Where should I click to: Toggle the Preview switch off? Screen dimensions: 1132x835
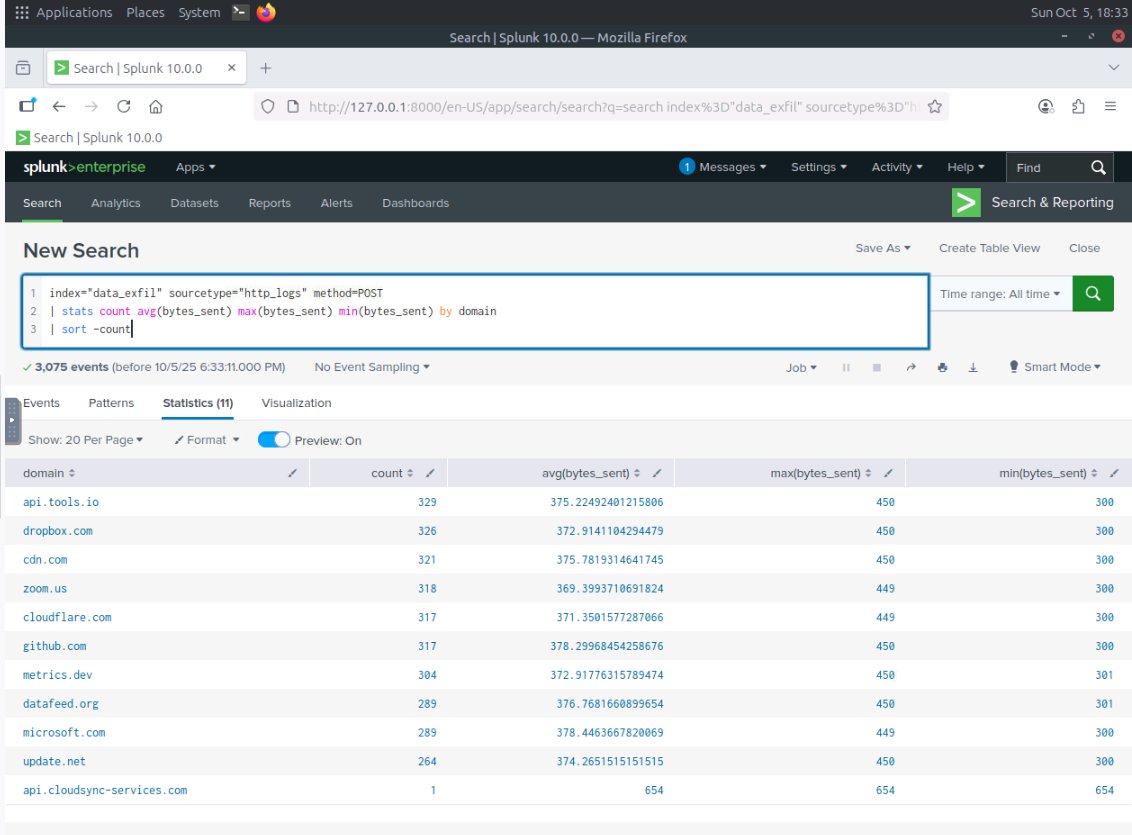[274, 440]
